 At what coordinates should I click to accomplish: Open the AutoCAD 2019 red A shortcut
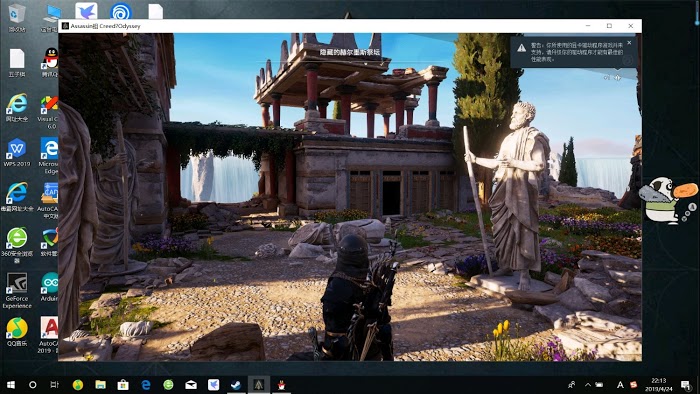click(x=48, y=335)
